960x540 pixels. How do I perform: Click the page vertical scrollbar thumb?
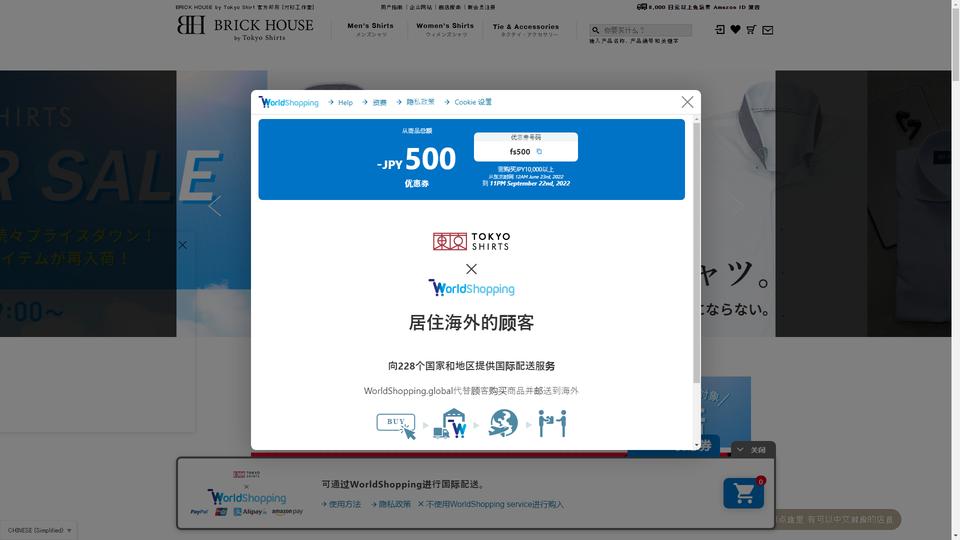click(955, 44)
